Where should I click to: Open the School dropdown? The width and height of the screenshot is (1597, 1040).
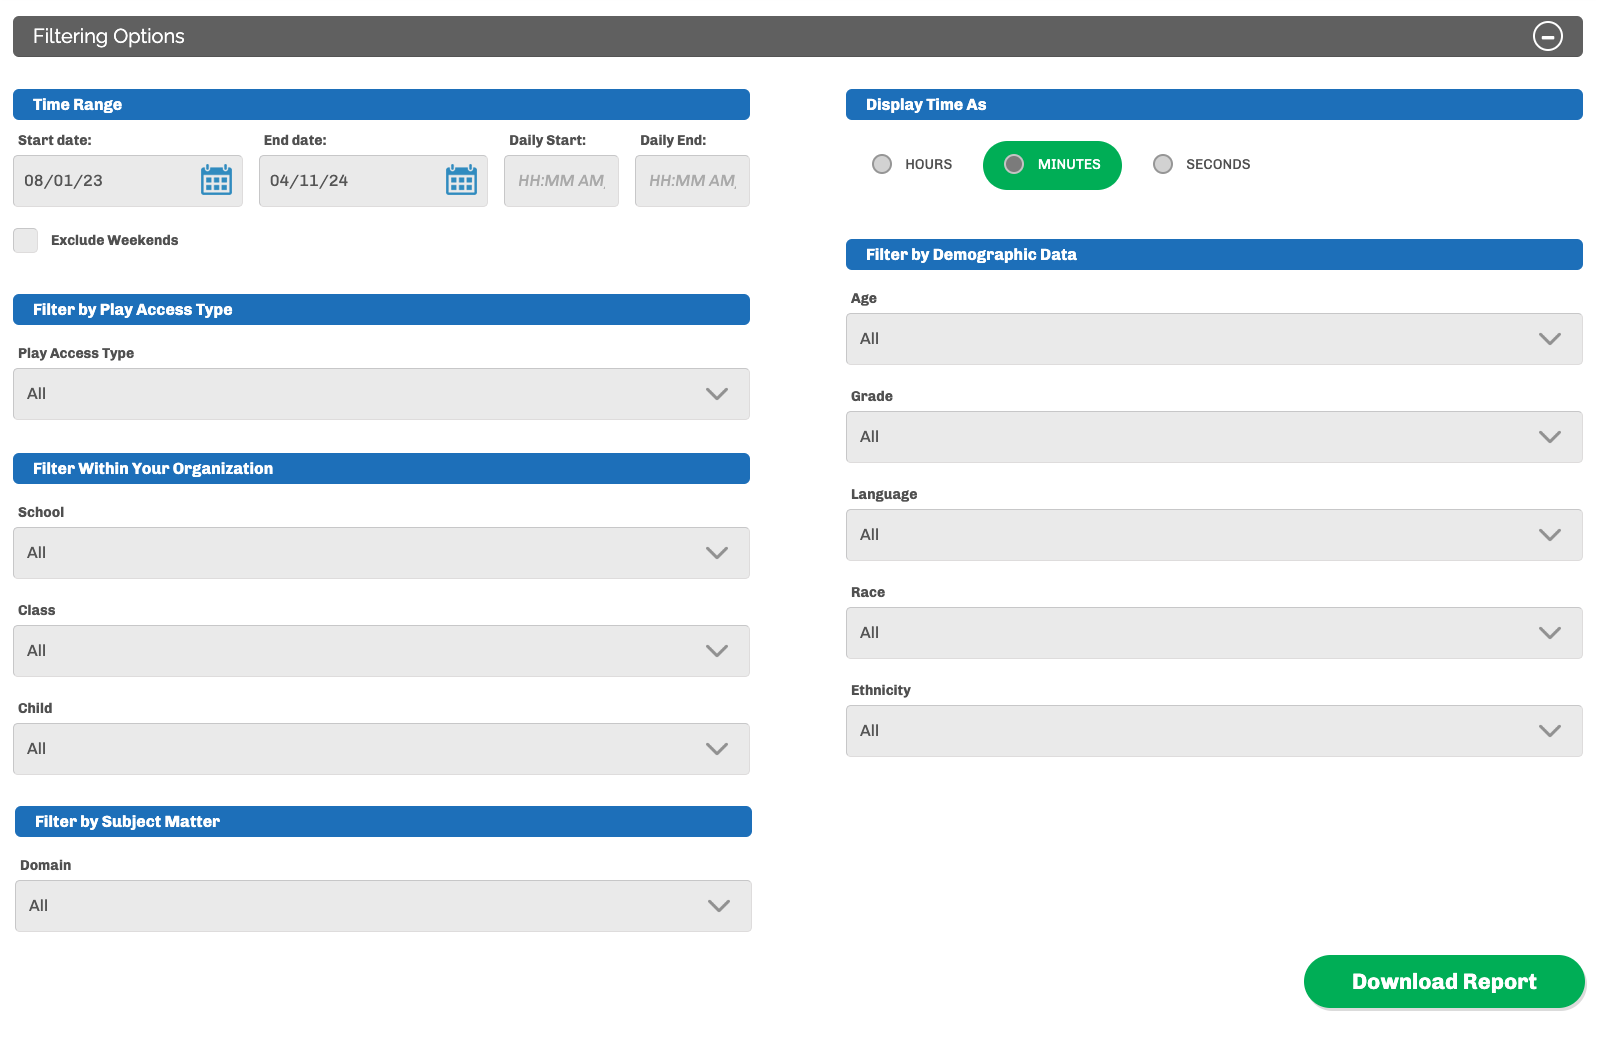381,553
